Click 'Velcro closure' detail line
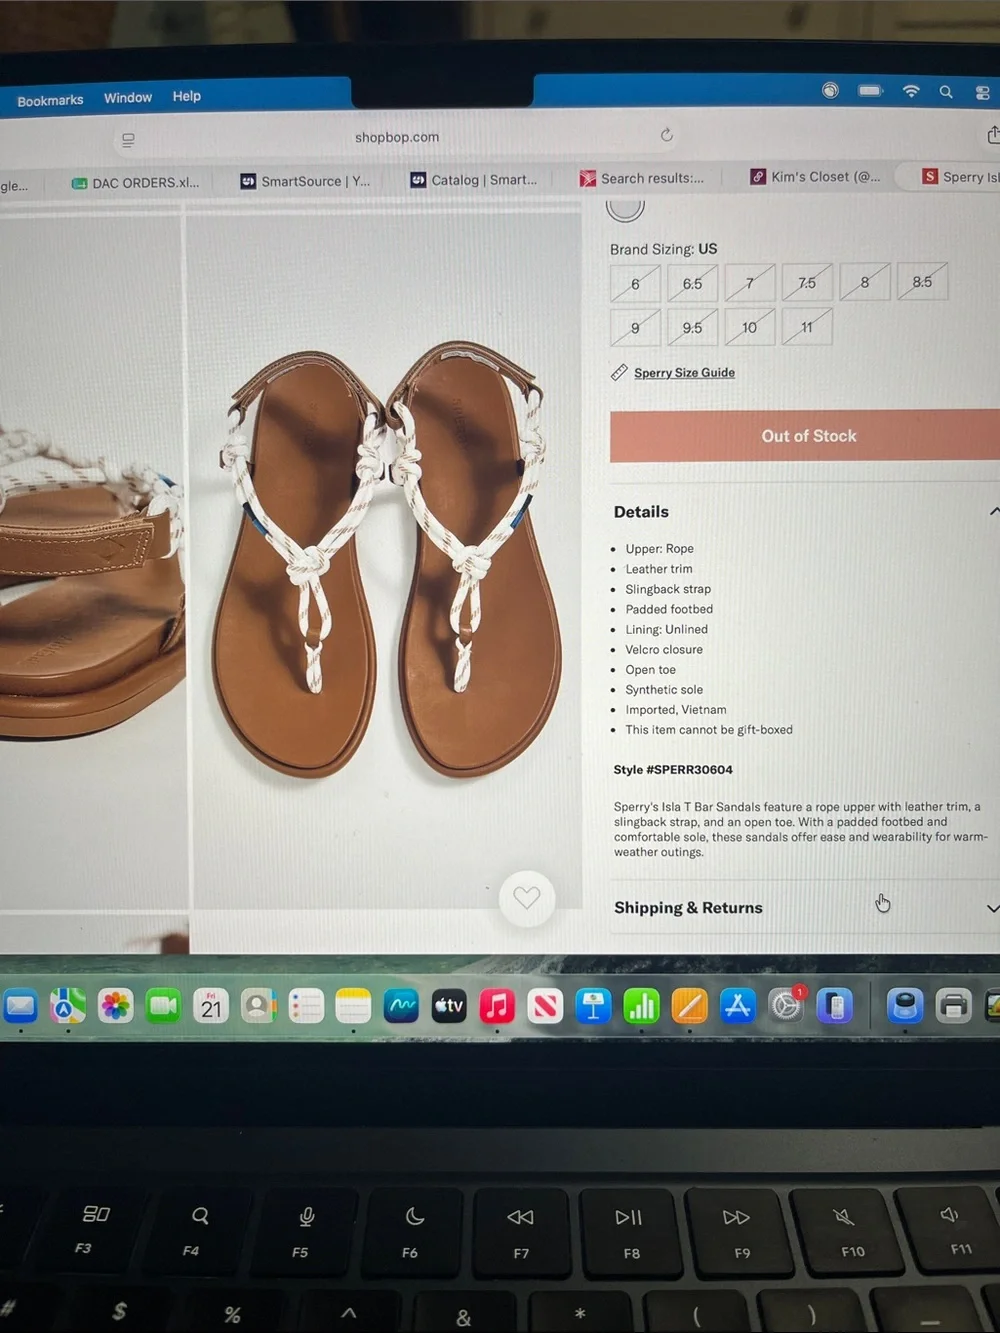 pyautogui.click(x=664, y=650)
